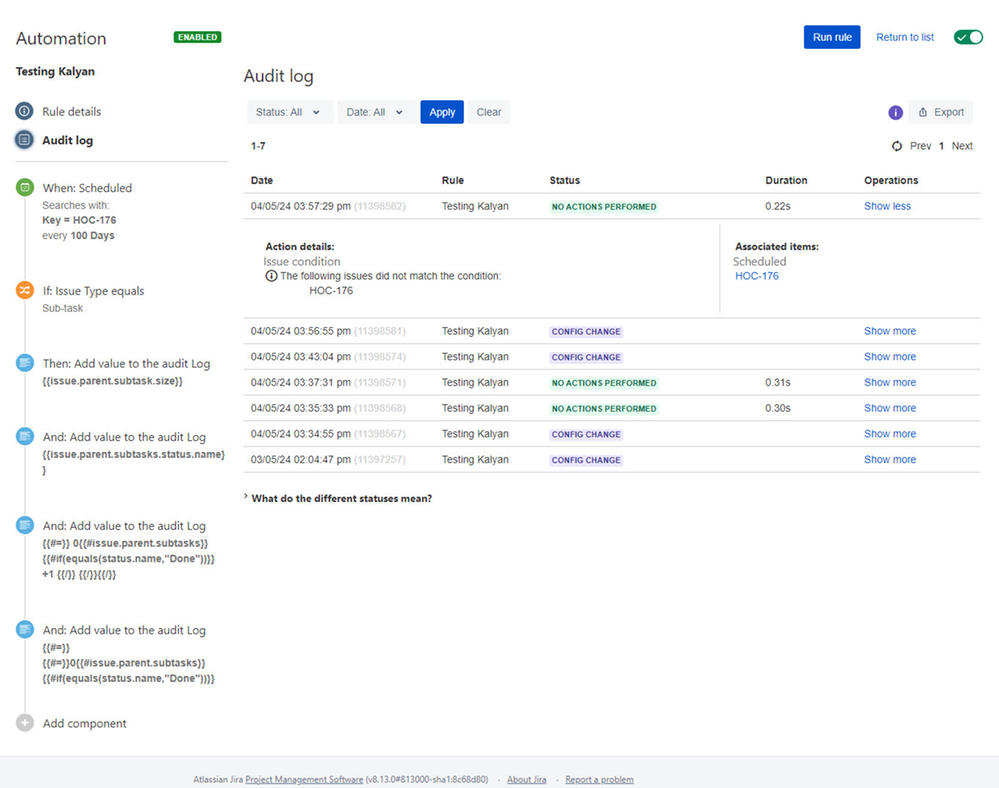Open the Status: All dropdown

(289, 112)
